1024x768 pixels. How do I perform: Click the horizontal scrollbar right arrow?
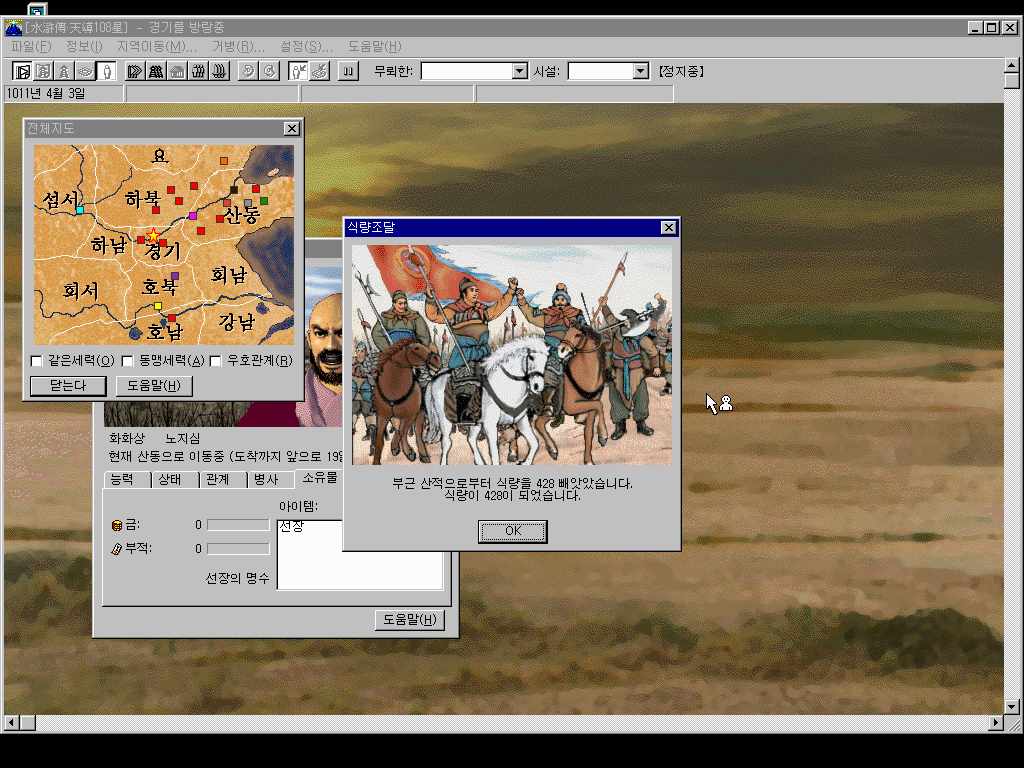[x=995, y=723]
